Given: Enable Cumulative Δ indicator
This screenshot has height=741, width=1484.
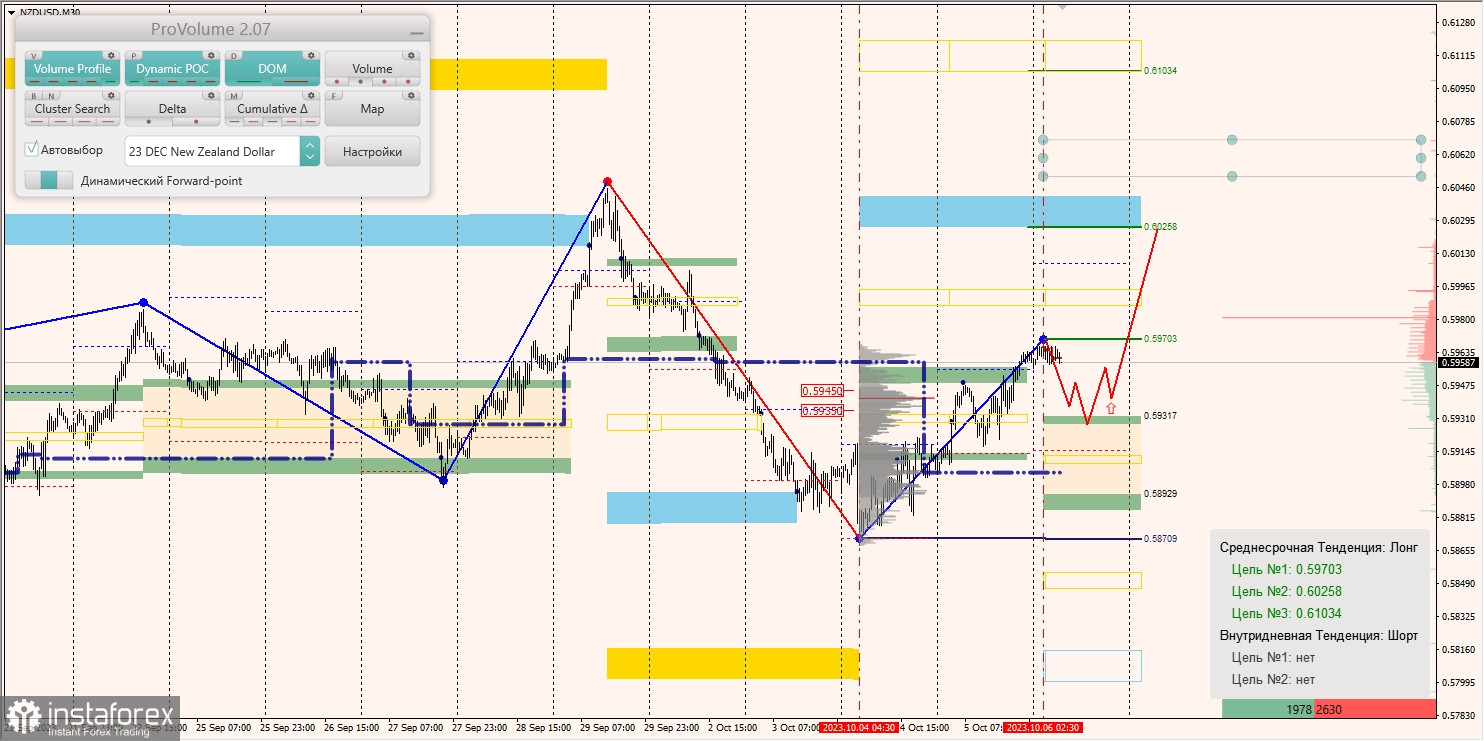Looking at the screenshot, I should (x=272, y=109).
